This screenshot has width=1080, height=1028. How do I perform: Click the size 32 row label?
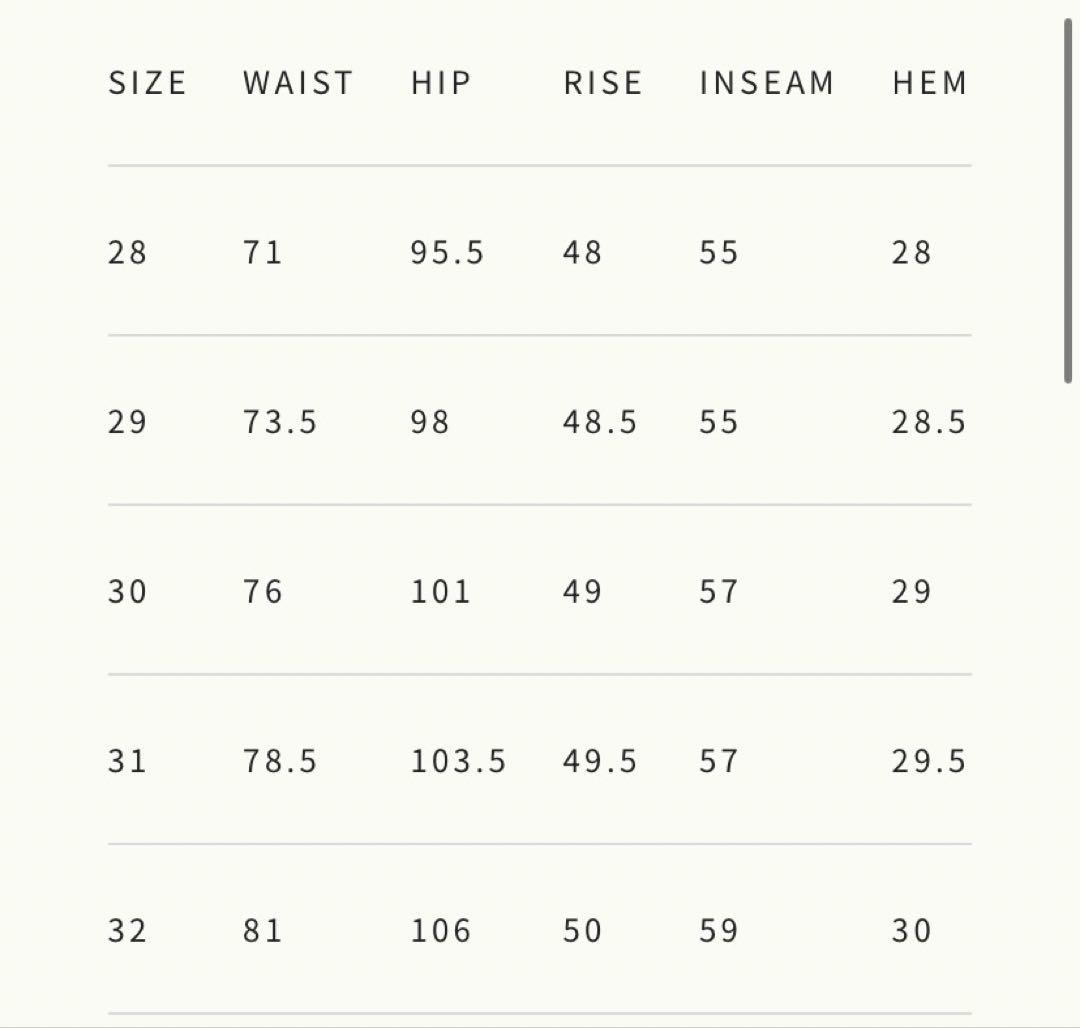tap(127, 932)
